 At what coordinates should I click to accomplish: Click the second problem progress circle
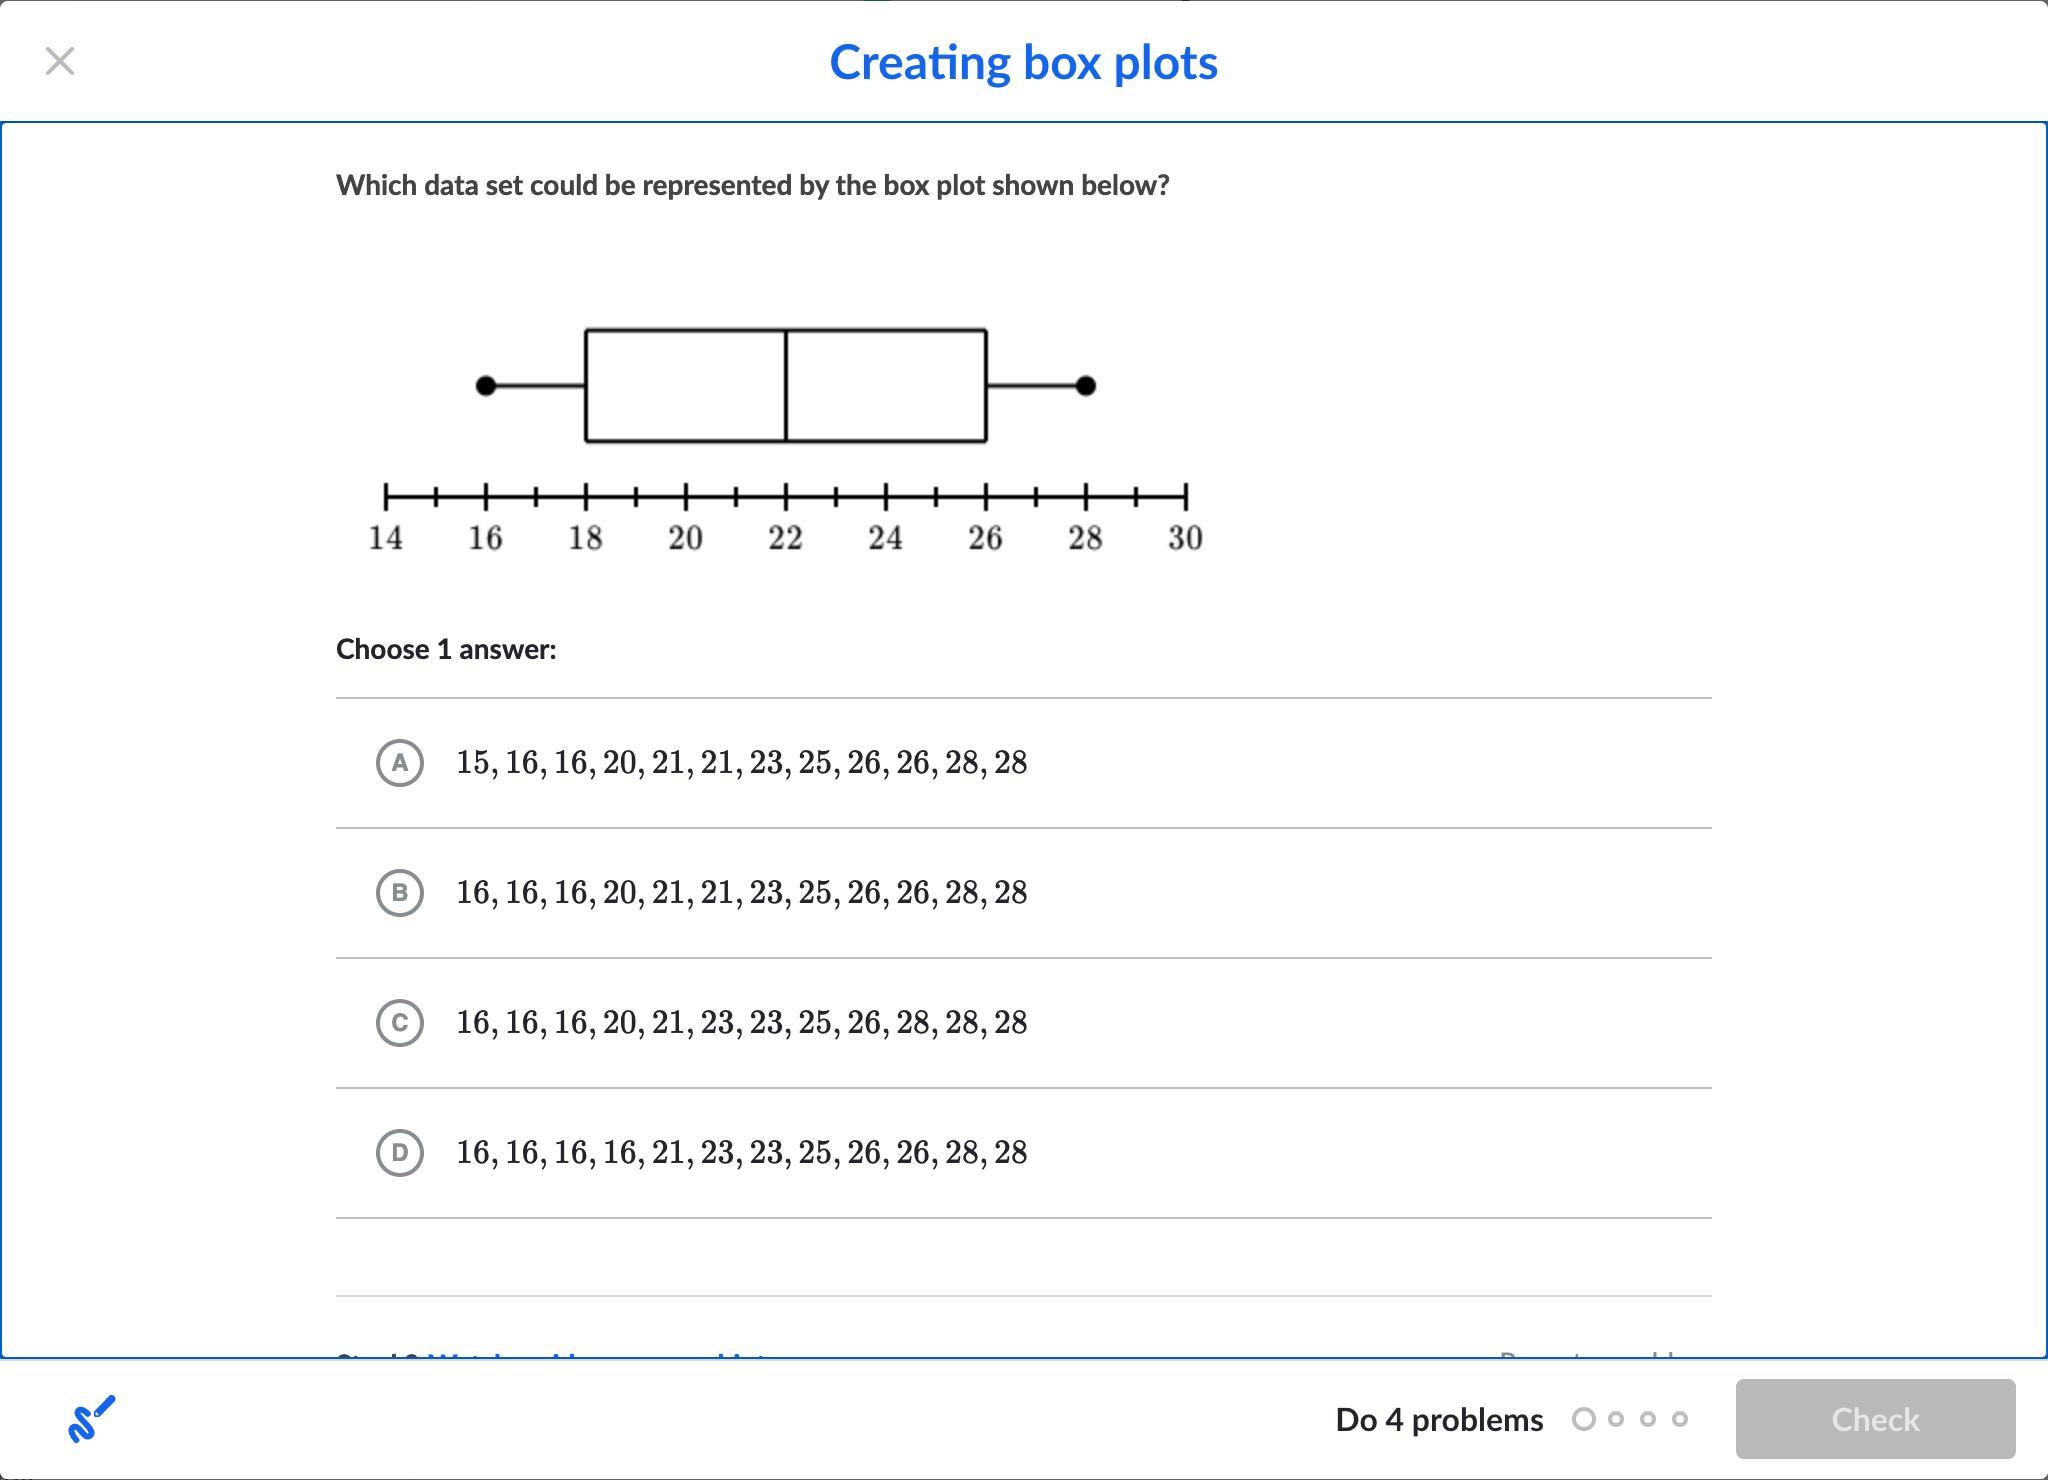(x=1616, y=1419)
